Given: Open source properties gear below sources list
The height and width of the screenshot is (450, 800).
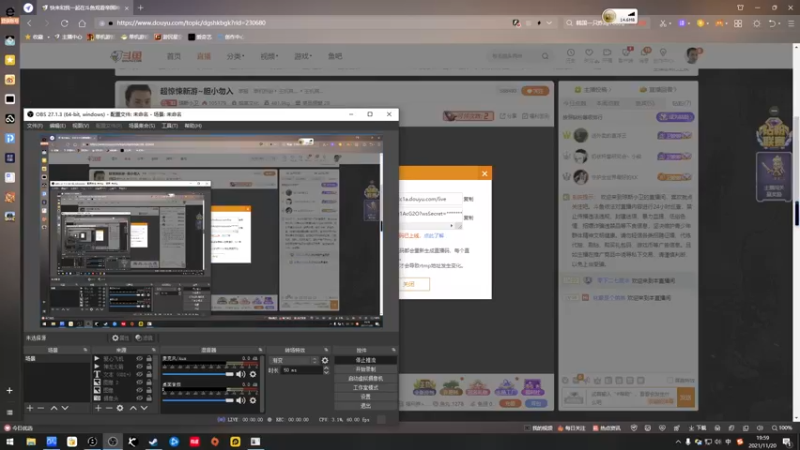Looking at the screenshot, I should [120, 408].
